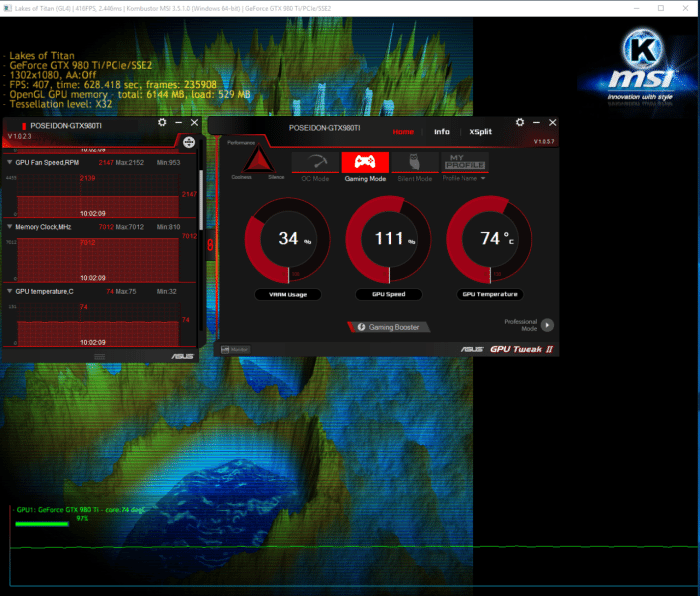
Task: Click the Kombustor title bar app icon
Action: pyautogui.click(x=8, y=8)
